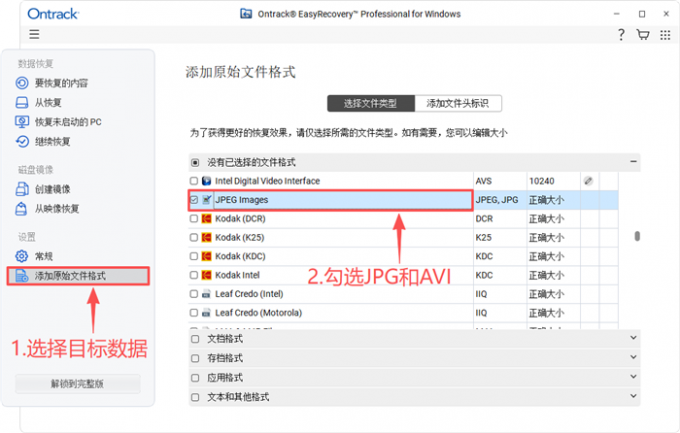Select 恢复未启动的 PC in sidebar
680x433 pixels.
(68, 122)
